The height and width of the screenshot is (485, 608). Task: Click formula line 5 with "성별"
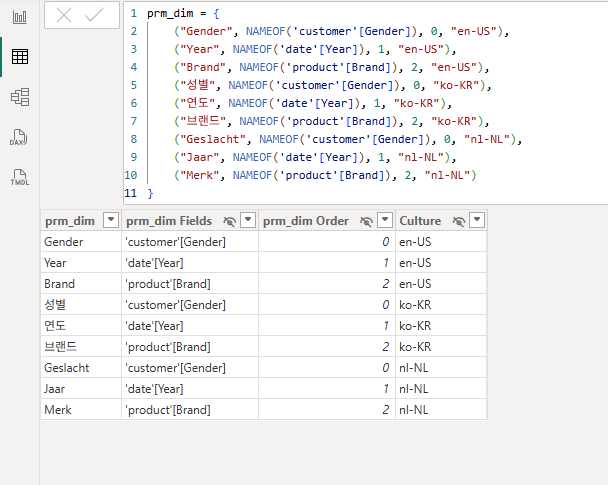[x=333, y=85]
